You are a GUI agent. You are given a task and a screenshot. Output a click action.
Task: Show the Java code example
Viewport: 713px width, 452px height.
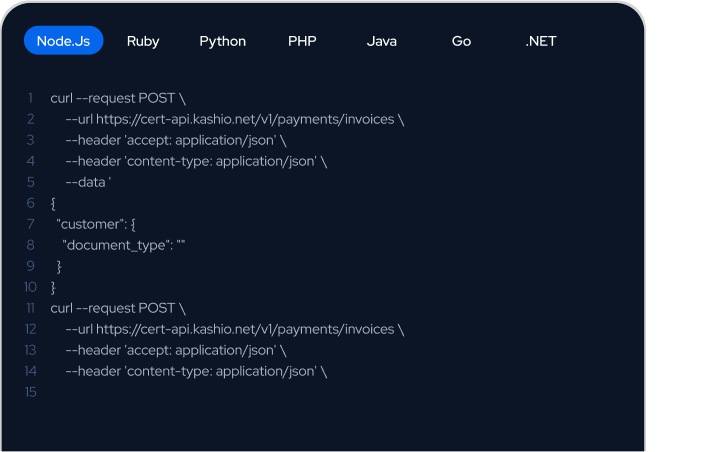pos(382,41)
